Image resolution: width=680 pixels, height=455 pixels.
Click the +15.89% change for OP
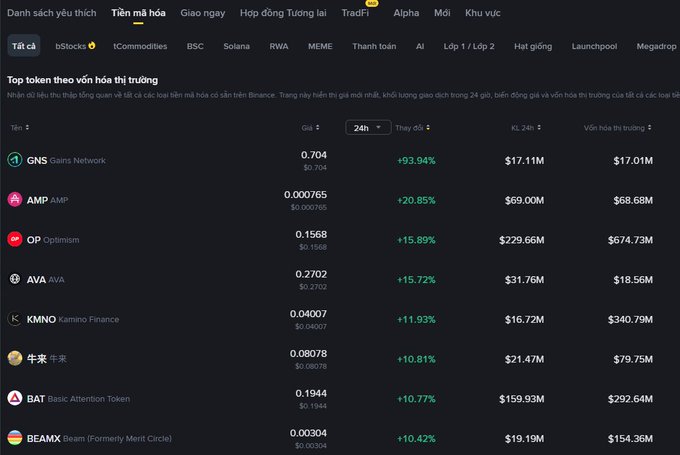[x=416, y=240]
